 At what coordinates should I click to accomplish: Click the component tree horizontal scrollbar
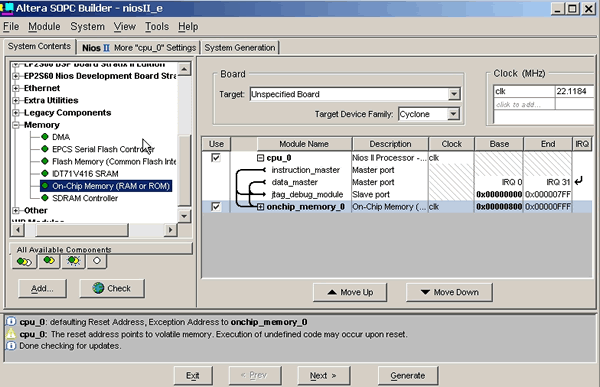(94, 230)
